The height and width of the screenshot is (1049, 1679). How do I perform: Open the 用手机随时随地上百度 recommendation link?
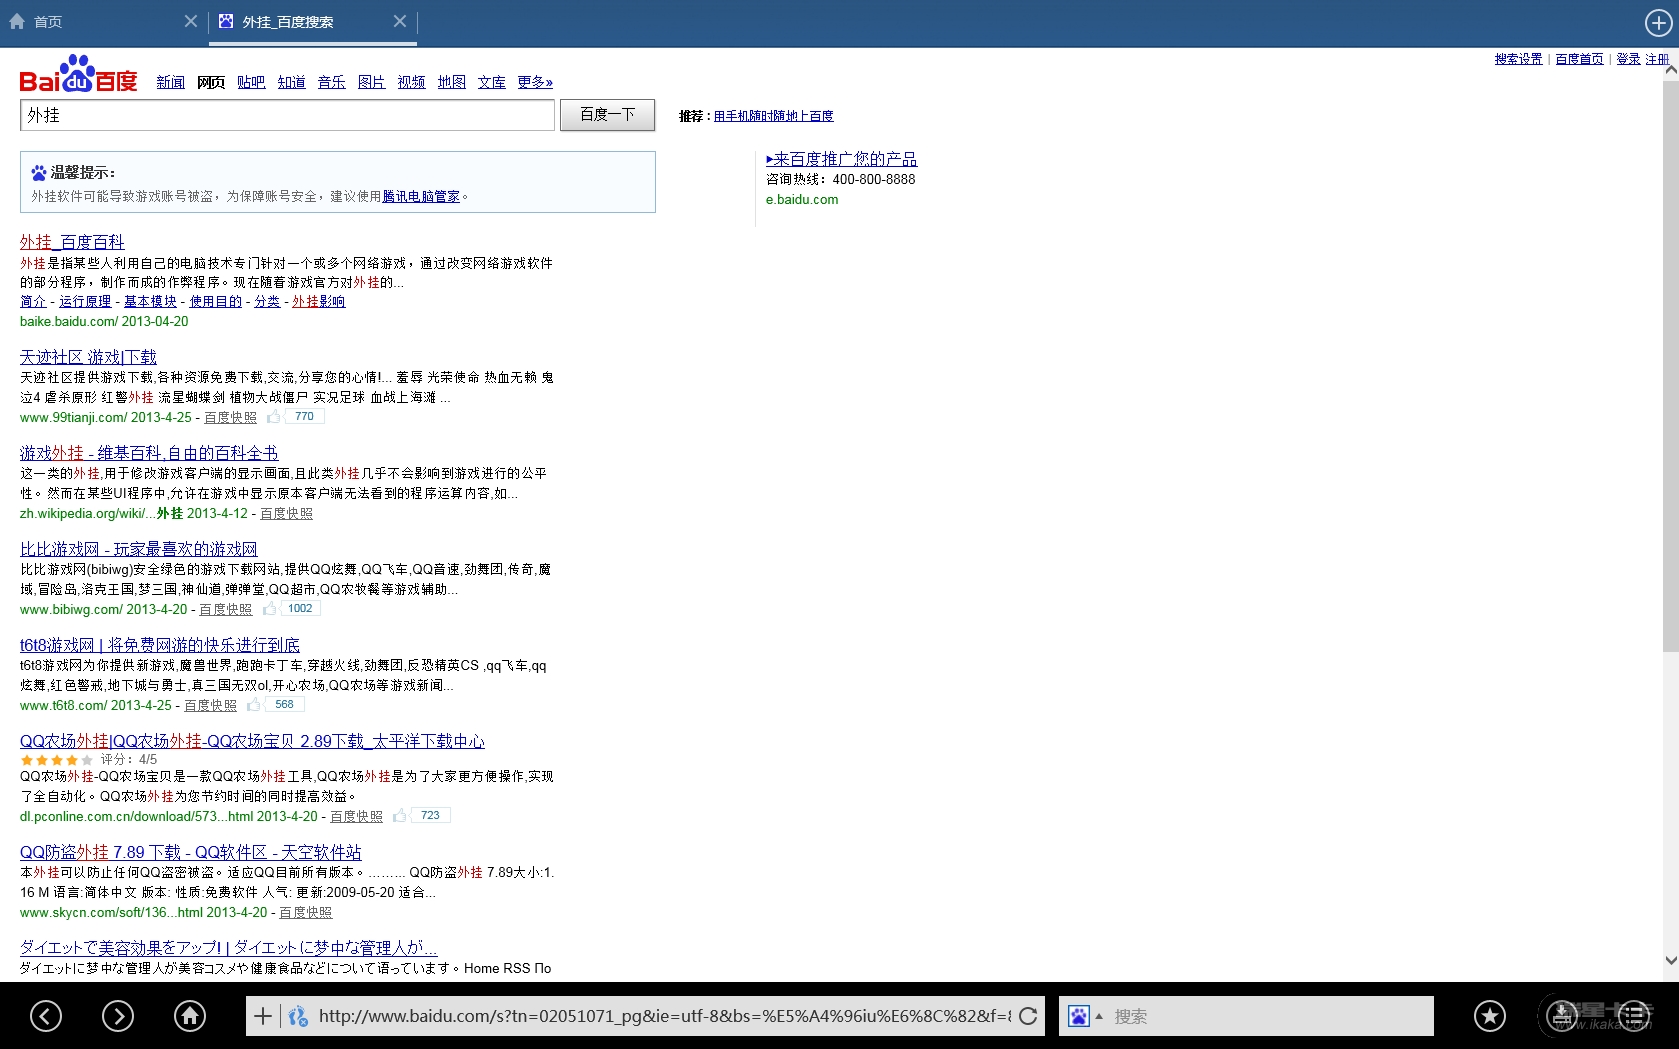(x=773, y=116)
